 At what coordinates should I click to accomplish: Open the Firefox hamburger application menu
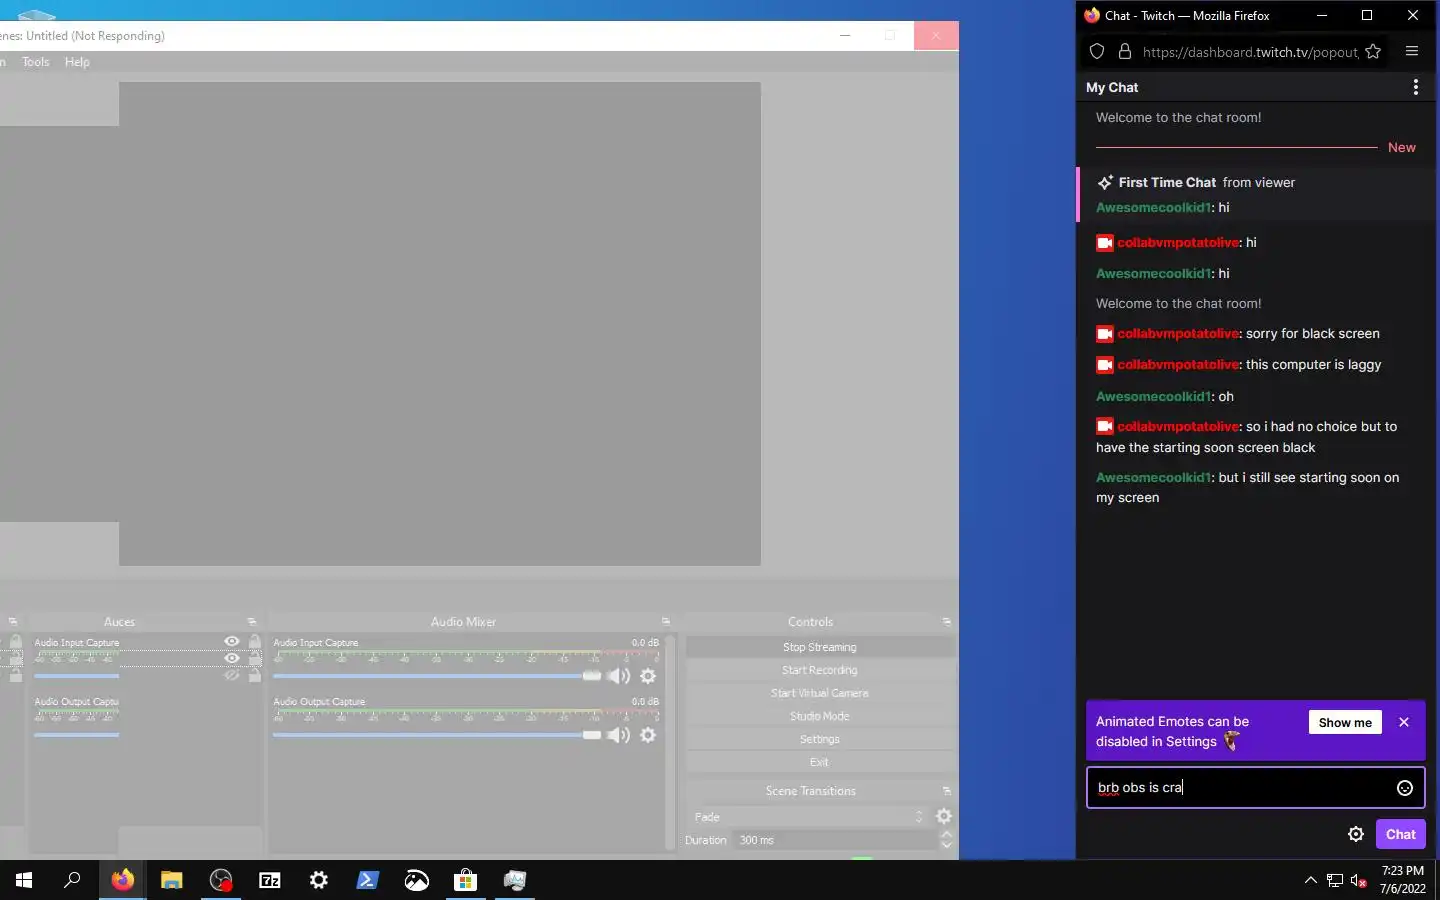click(1412, 52)
